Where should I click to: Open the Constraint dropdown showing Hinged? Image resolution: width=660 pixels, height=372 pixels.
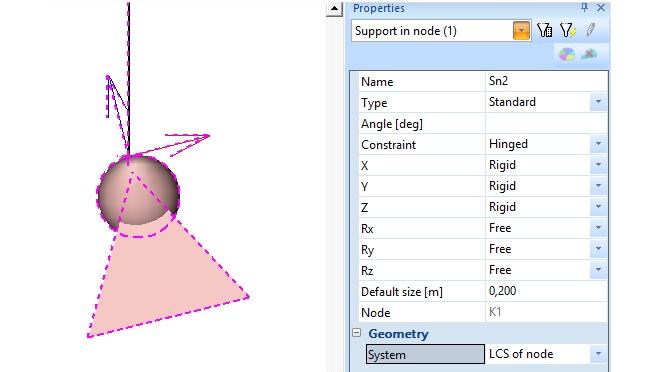[x=598, y=144]
